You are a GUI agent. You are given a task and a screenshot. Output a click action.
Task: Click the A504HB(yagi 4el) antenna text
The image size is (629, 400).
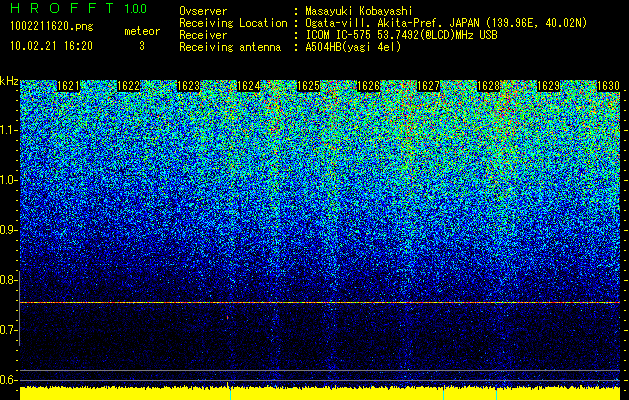(x=353, y=47)
